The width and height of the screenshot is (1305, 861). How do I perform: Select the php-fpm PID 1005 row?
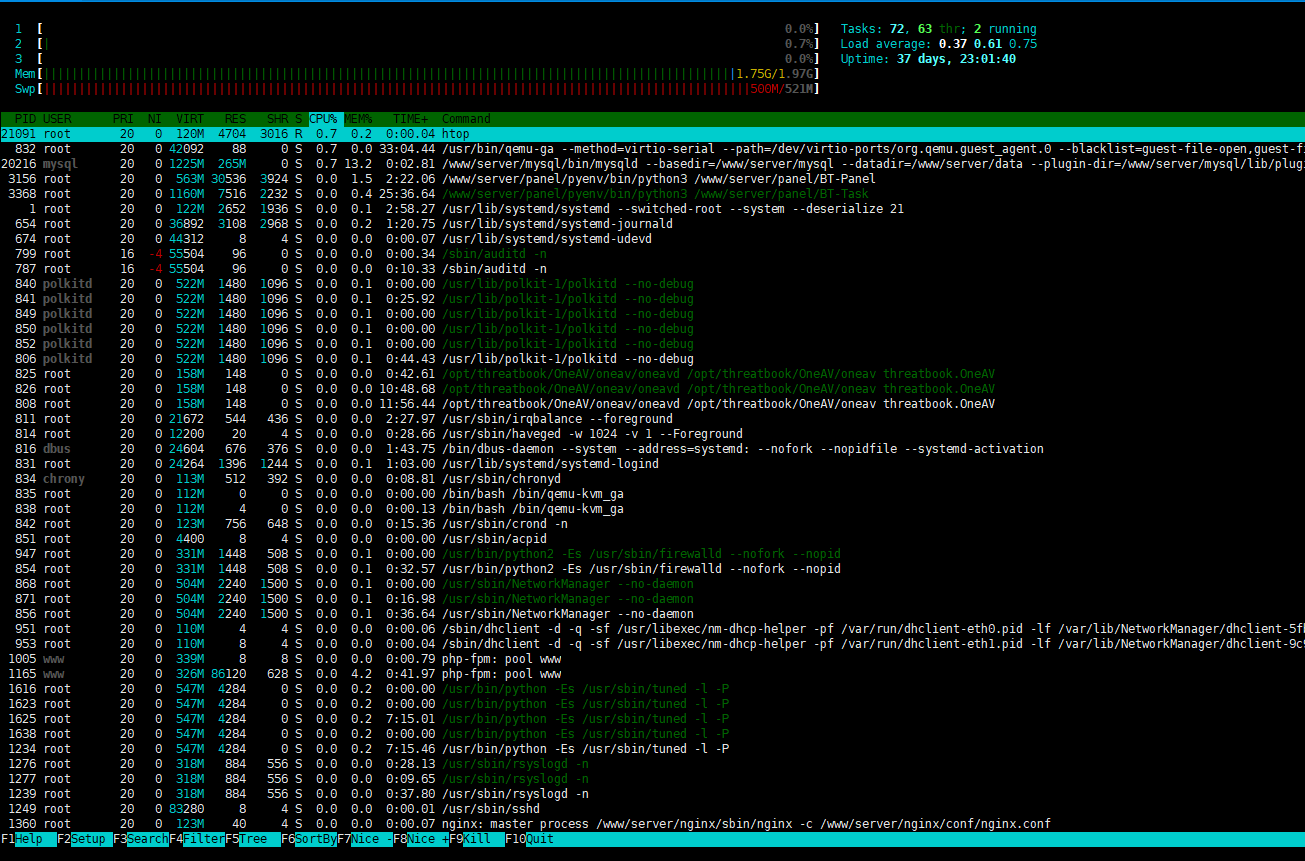(652, 659)
